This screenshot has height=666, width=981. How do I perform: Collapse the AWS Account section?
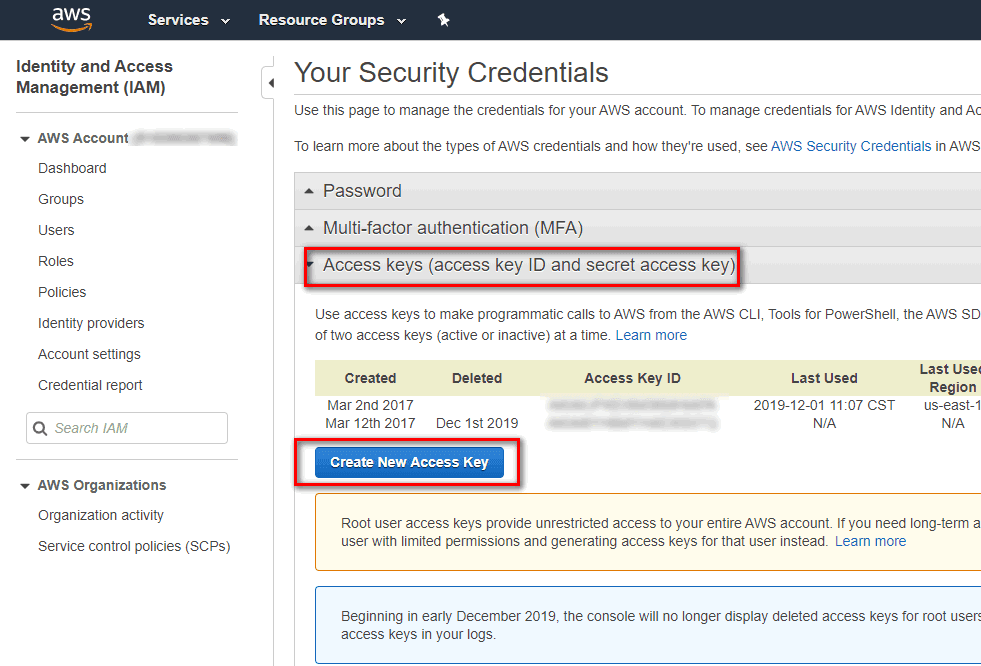pyautogui.click(x=25, y=139)
